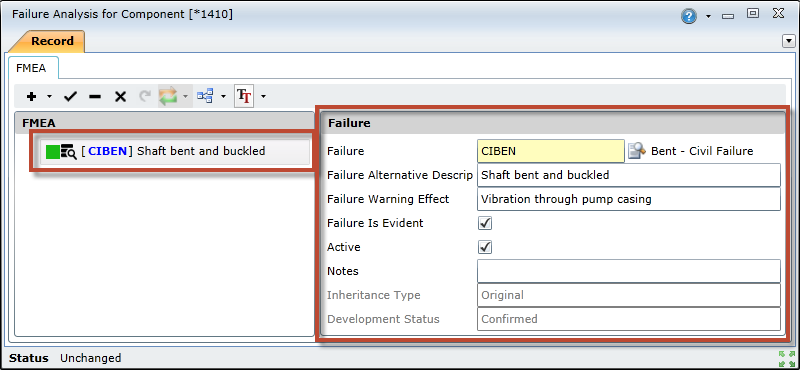
Task: Toggle the Active checkbox
Action: tap(485, 247)
